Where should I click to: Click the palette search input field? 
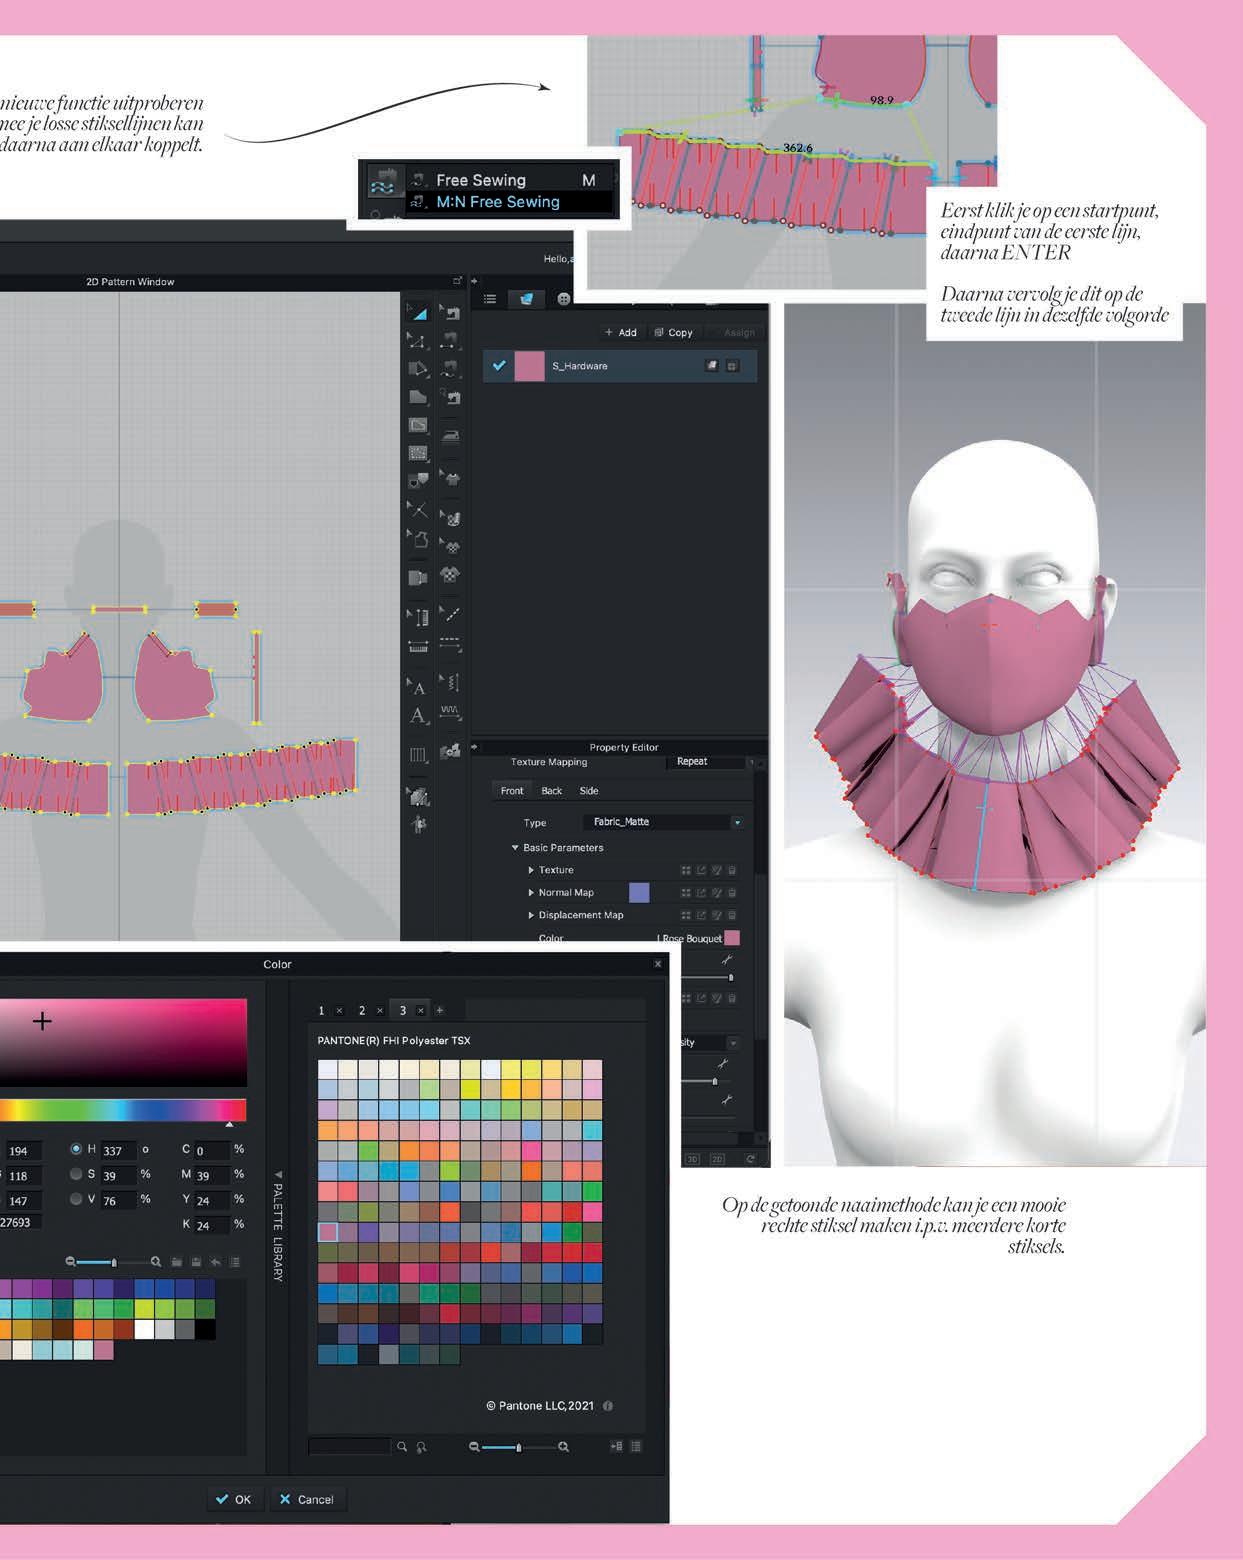(349, 1446)
